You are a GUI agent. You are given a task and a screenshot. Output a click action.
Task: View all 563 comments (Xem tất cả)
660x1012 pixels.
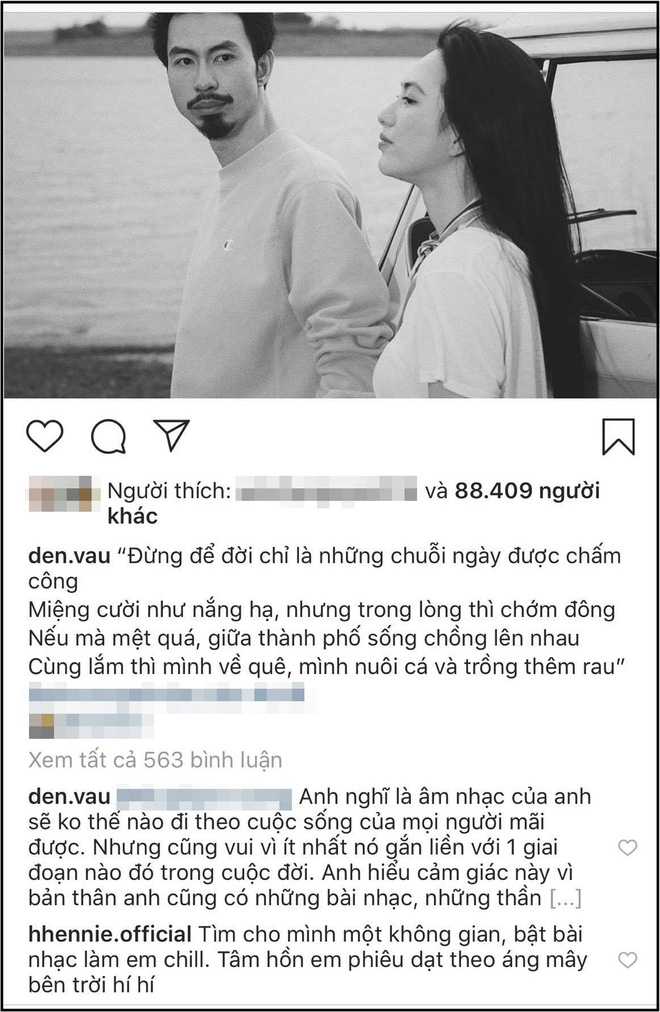coord(155,760)
